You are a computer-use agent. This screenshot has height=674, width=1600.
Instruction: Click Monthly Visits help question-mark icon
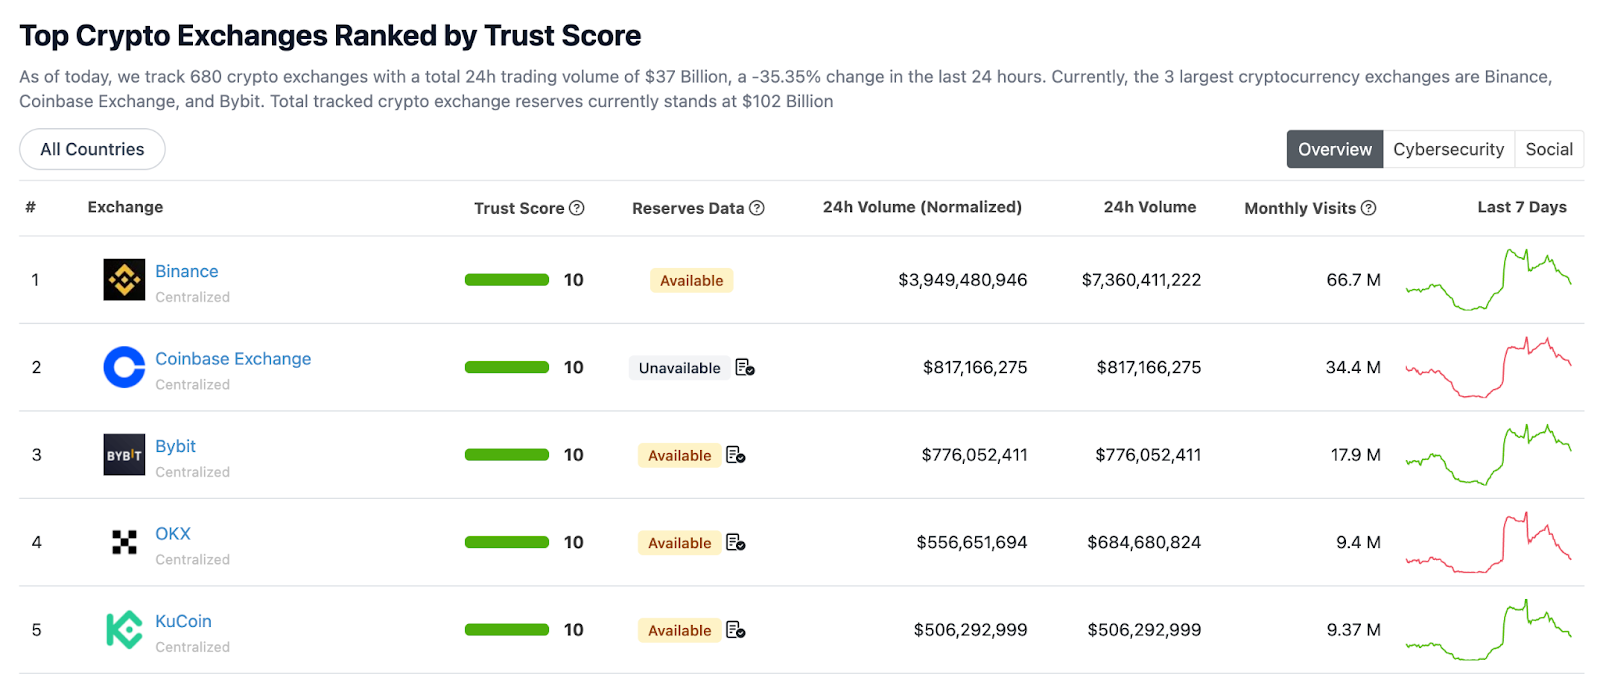coord(1369,208)
